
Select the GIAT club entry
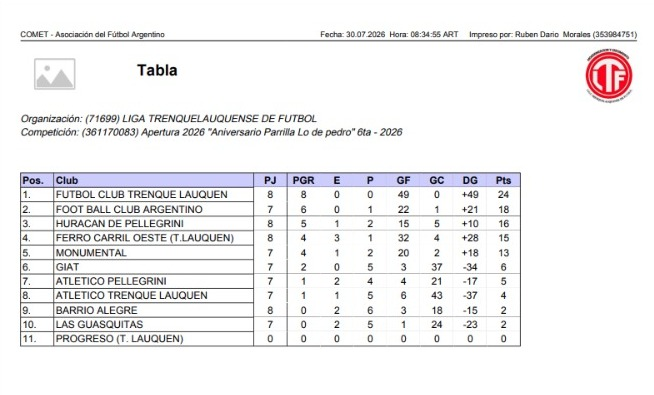point(67,267)
